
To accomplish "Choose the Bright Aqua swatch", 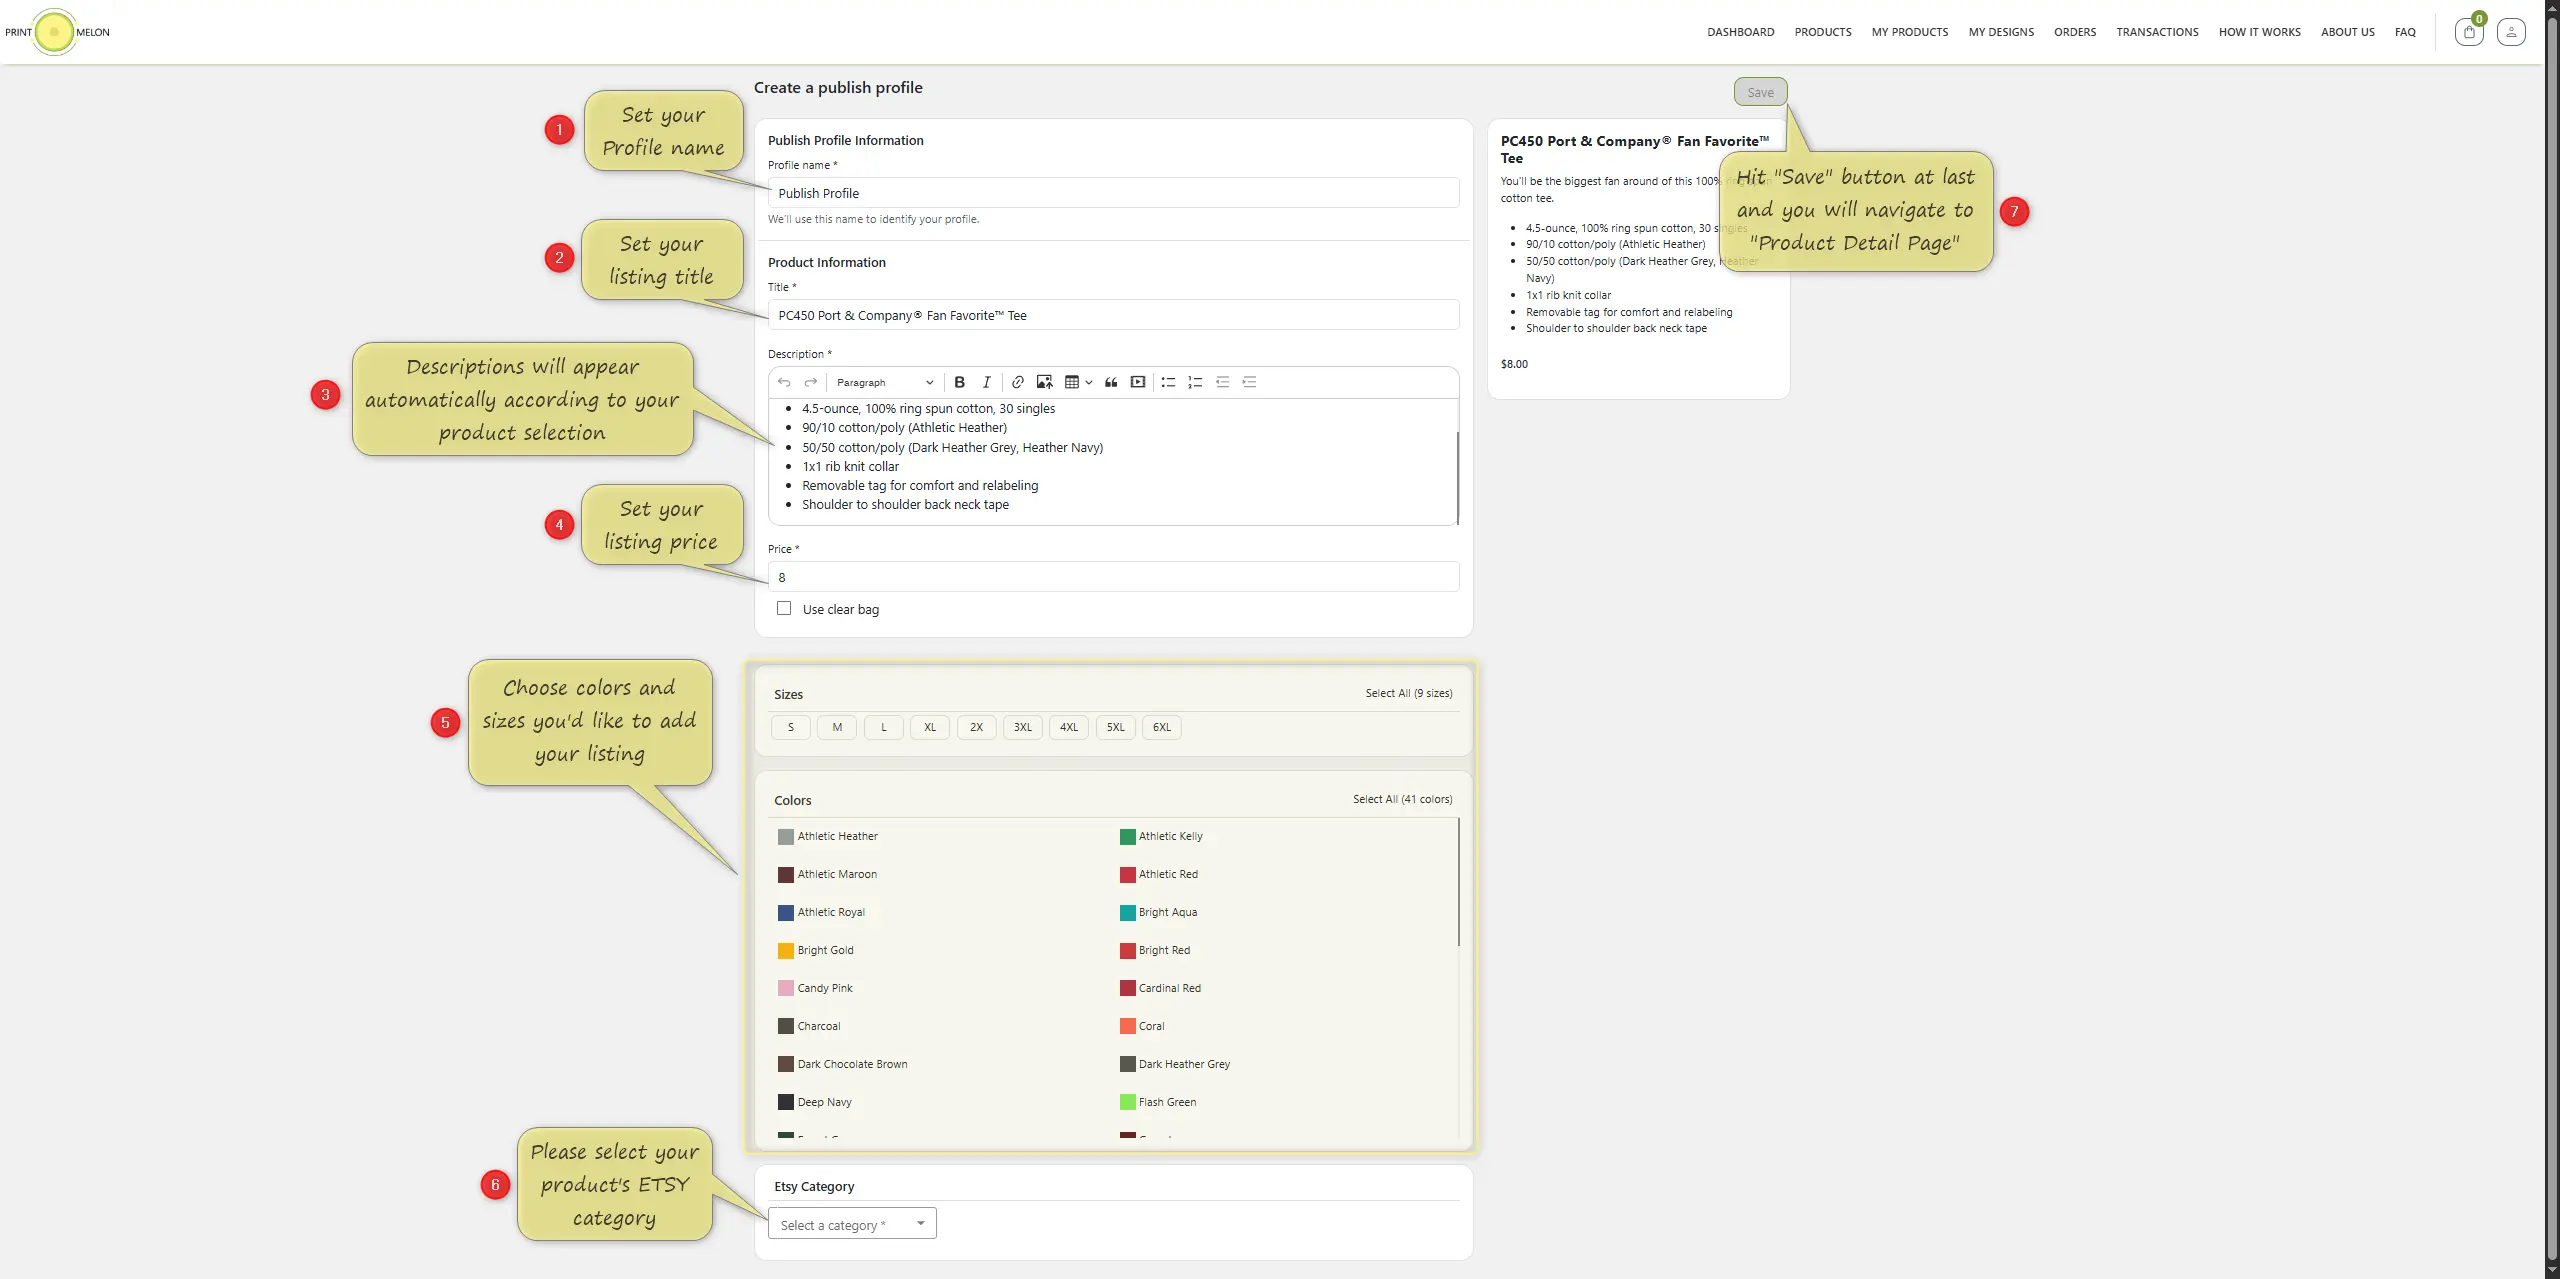I will [1128, 913].
